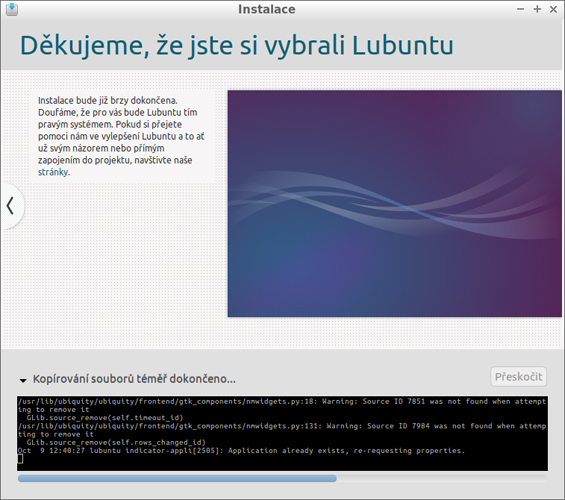The width and height of the screenshot is (565, 500).
Task: Click the 'Instalace' window title
Action: click(x=267, y=9)
